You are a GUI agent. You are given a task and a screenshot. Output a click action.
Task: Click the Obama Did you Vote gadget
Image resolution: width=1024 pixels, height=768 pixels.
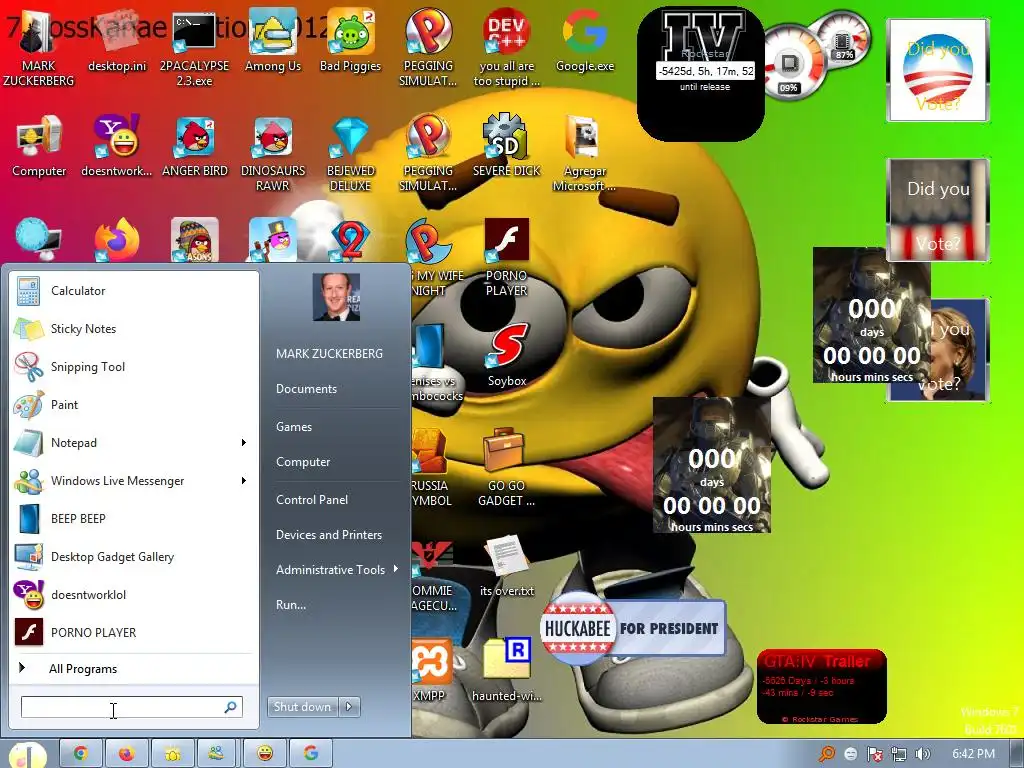coord(938,70)
